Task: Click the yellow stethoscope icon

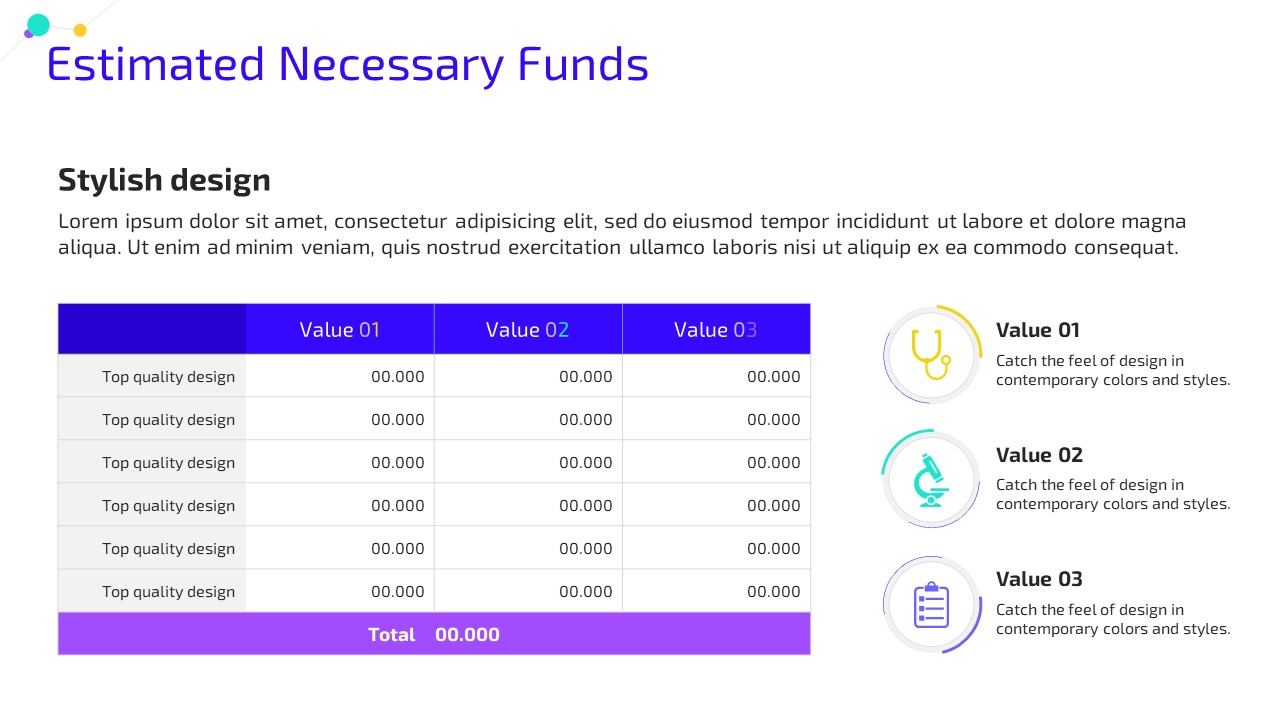Action: 931,355
